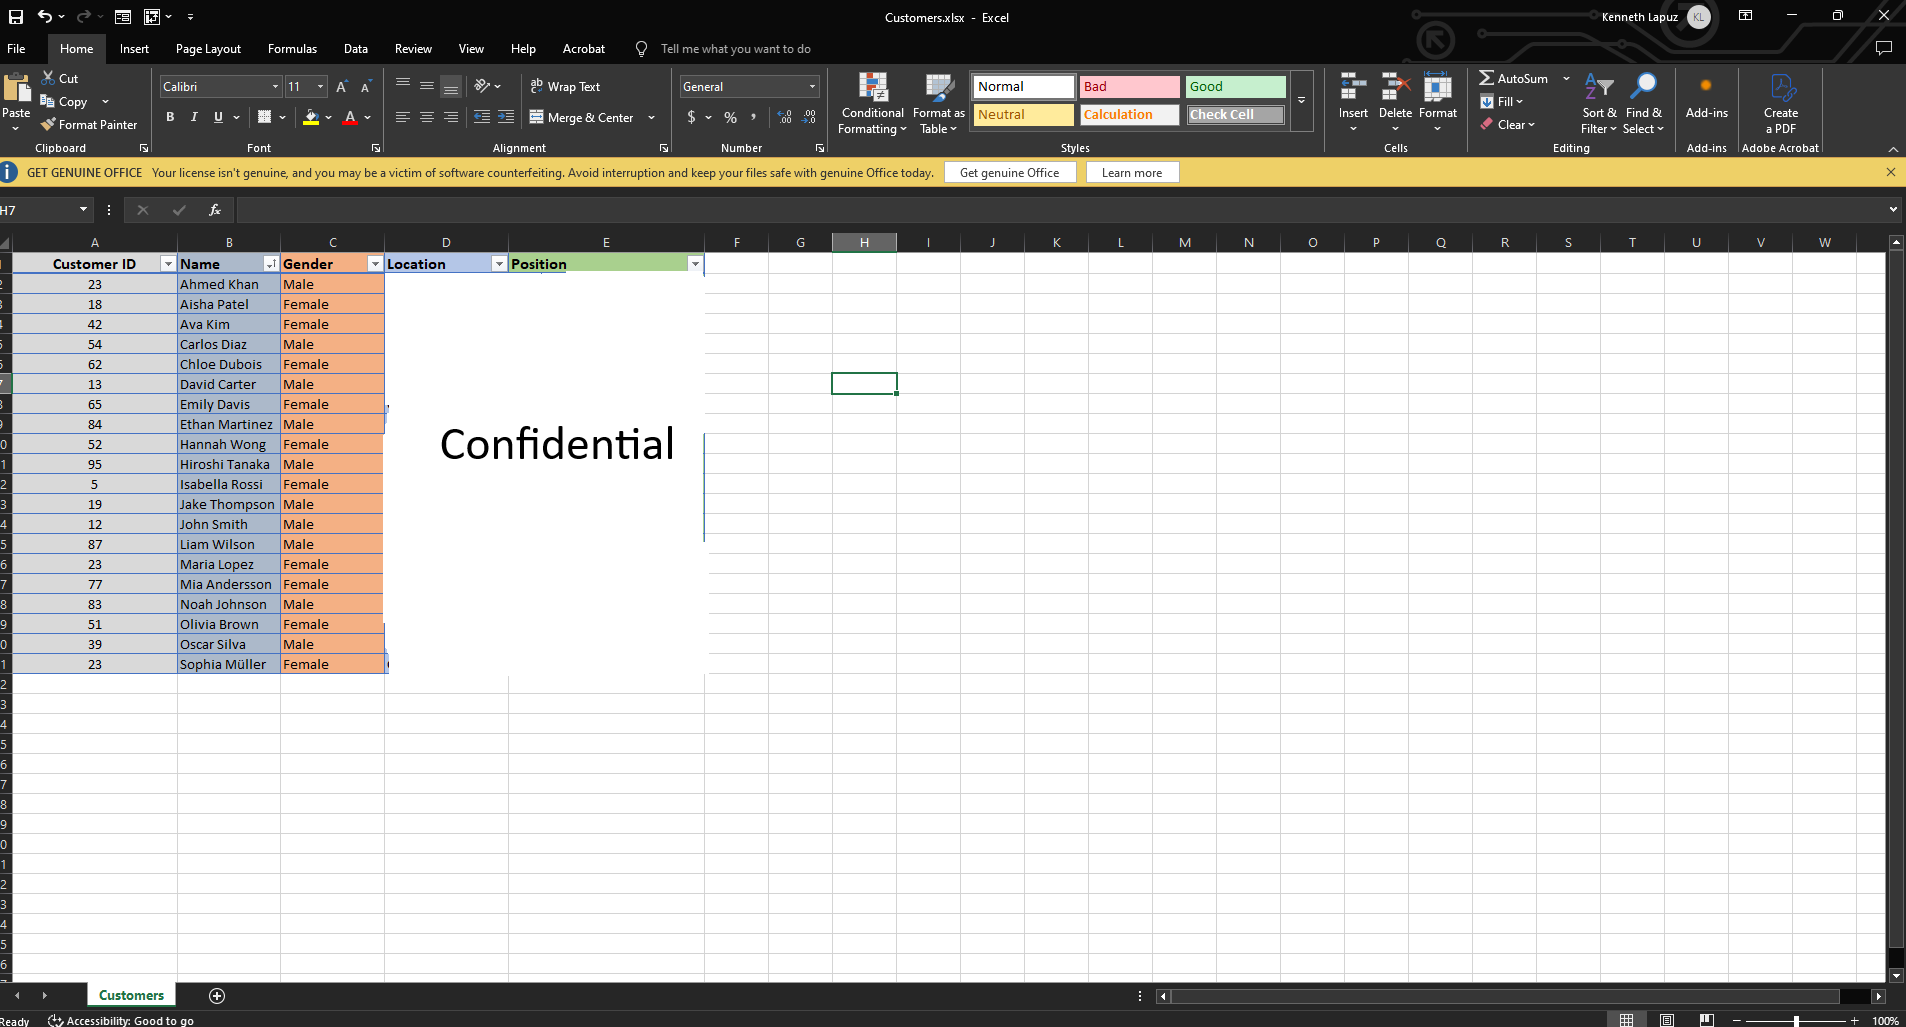Open the General number format dropdown

(x=812, y=87)
